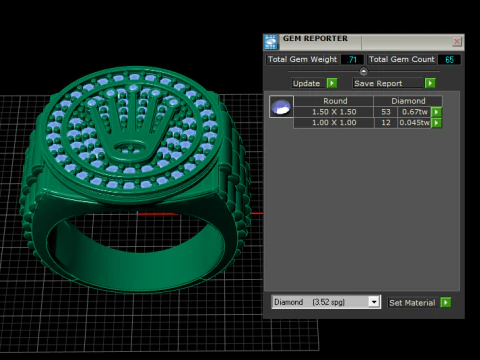The height and width of the screenshot is (360, 480).
Task: Click the 0.67tw weight cell
Action: pos(414,112)
